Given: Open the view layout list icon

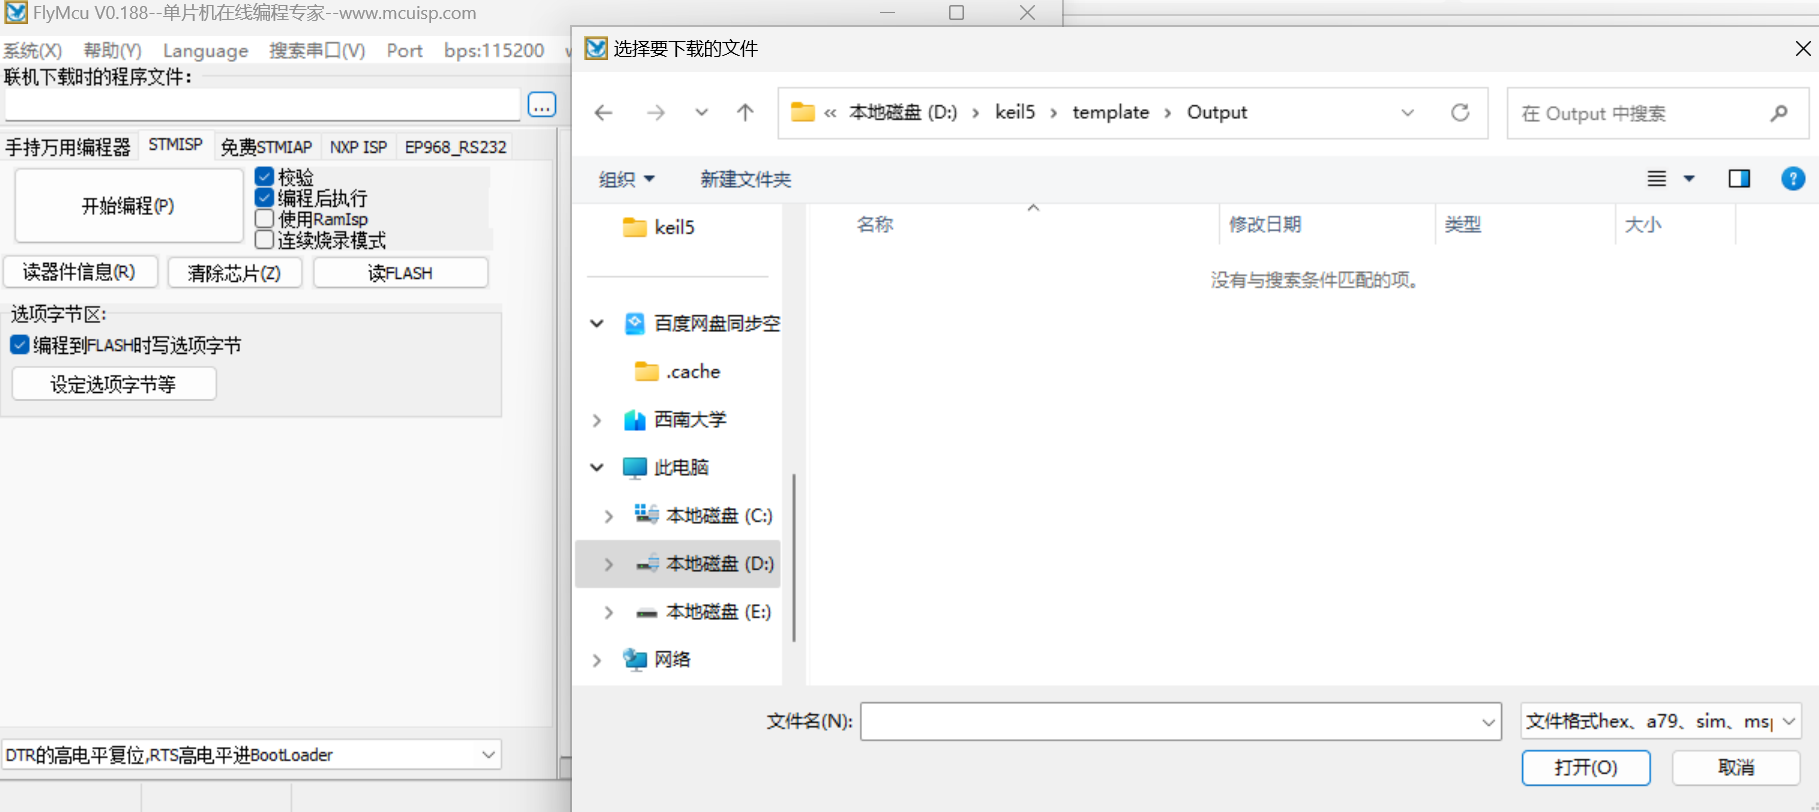Looking at the screenshot, I should (x=1657, y=179).
